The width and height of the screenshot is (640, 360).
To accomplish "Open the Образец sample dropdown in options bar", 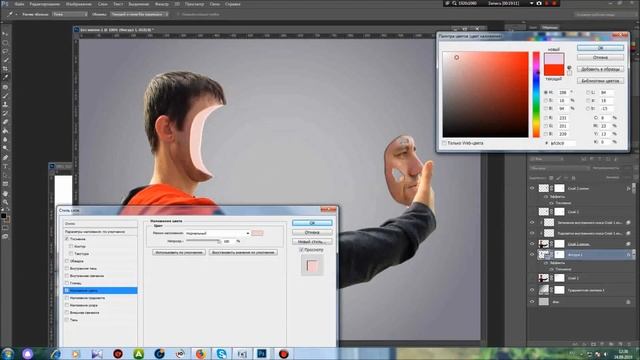I will point(139,14).
